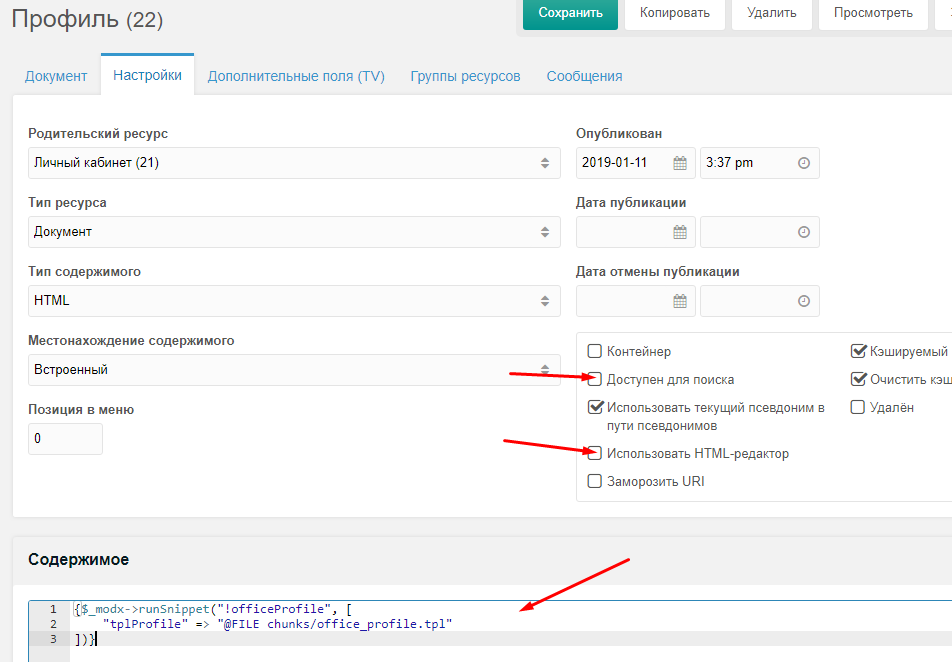Viewport: 952px width, 662px height.
Task: Click line number 2 in code editor
Action: (x=53, y=624)
